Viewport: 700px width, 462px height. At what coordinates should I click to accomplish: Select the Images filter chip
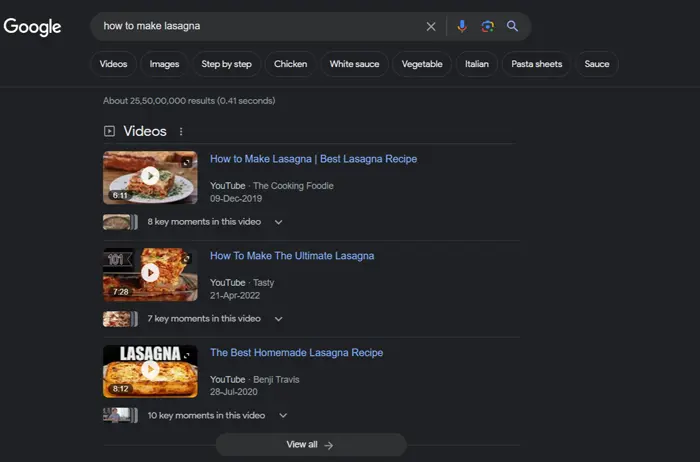164,64
